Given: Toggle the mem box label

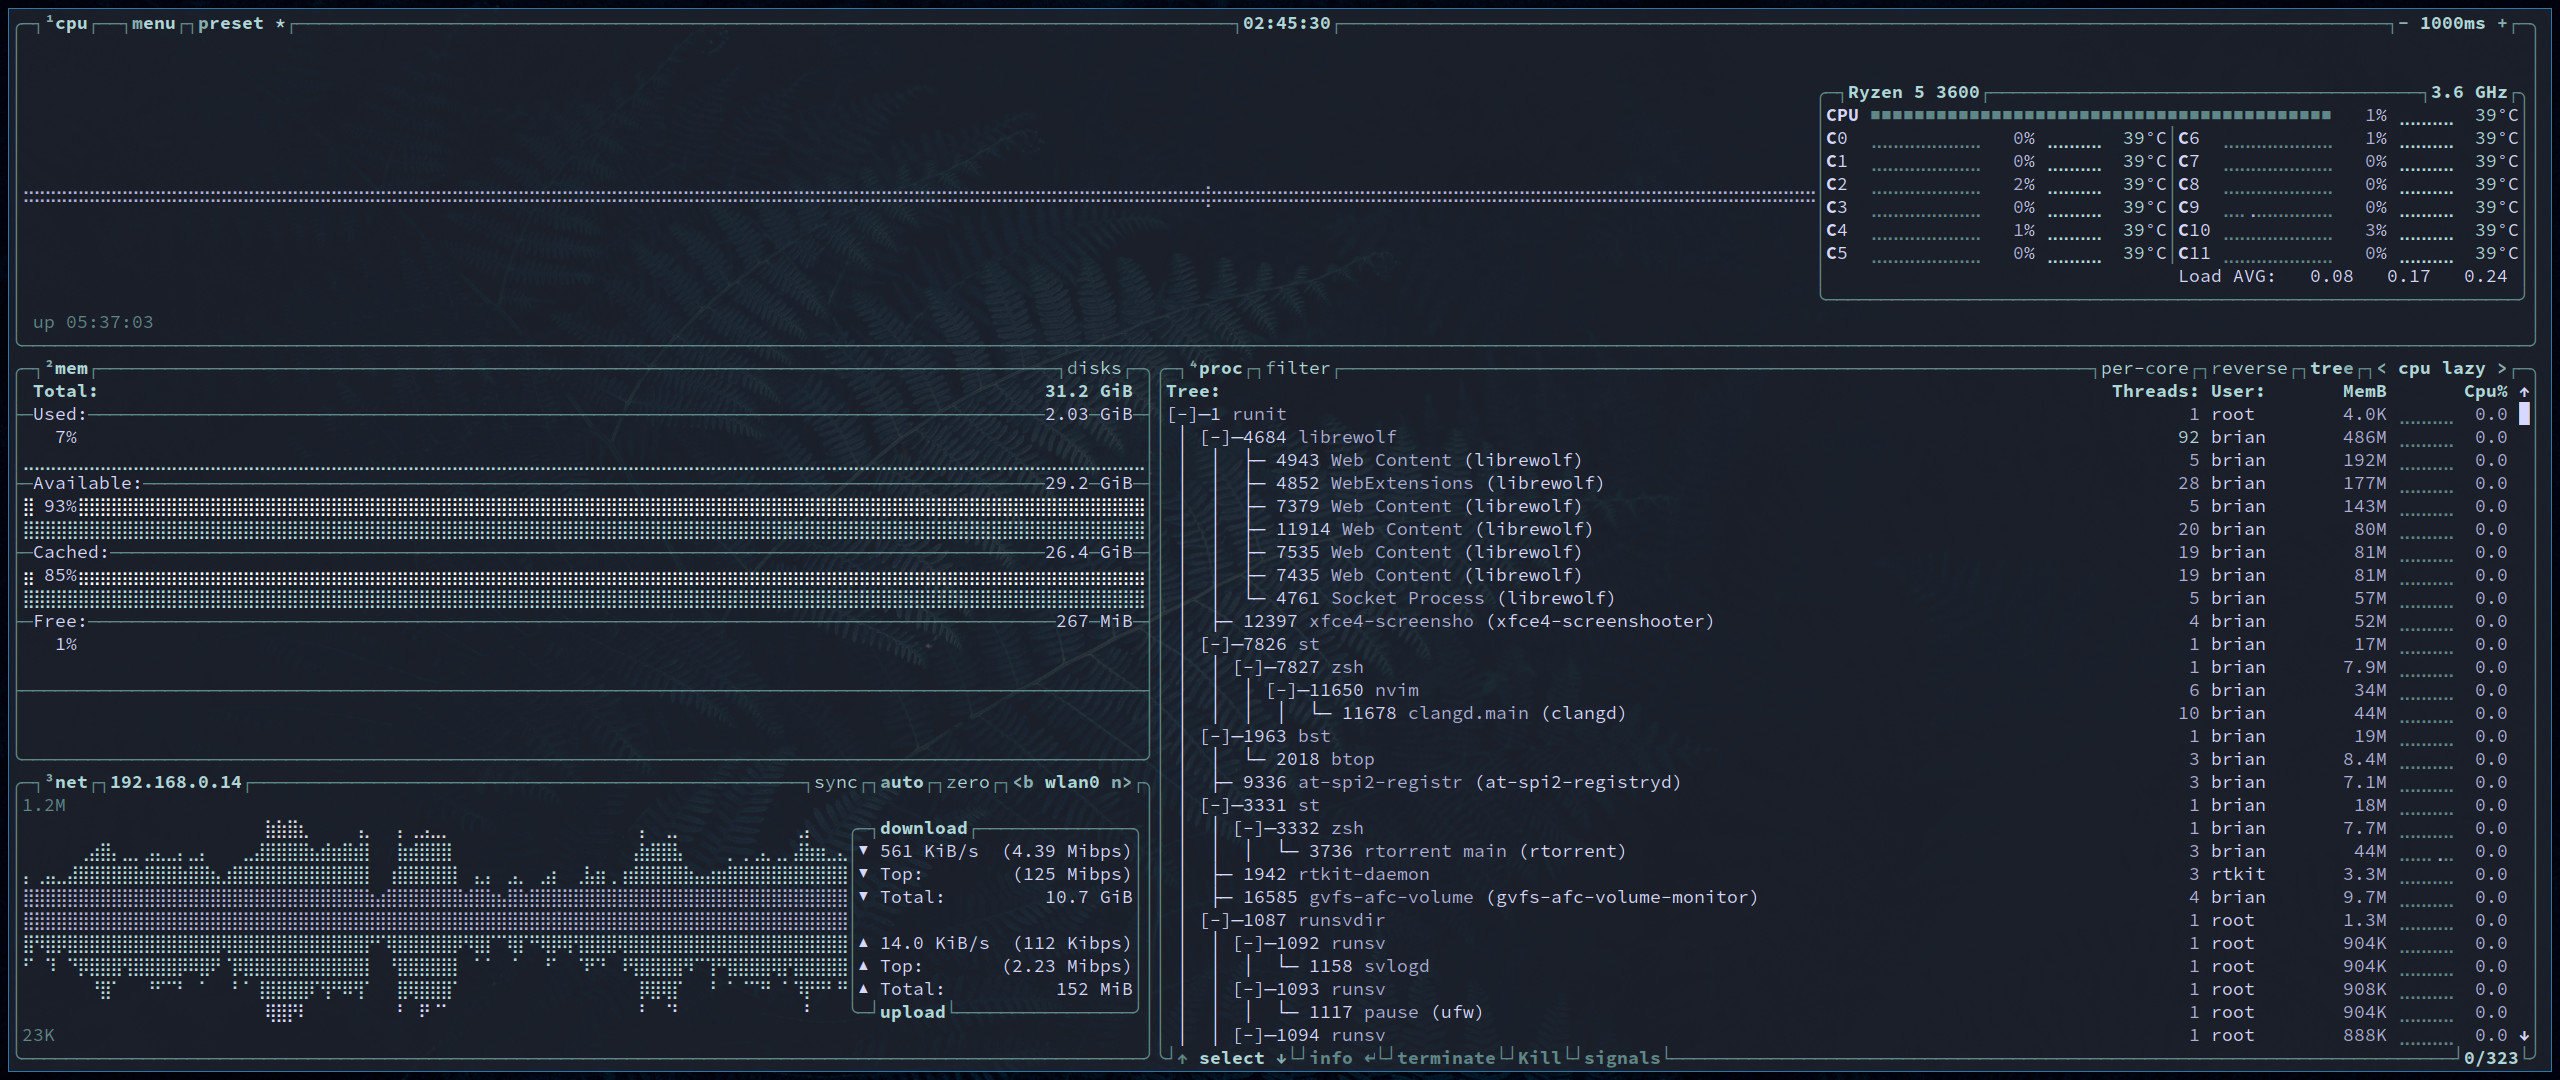Looking at the screenshot, I should click(67, 368).
